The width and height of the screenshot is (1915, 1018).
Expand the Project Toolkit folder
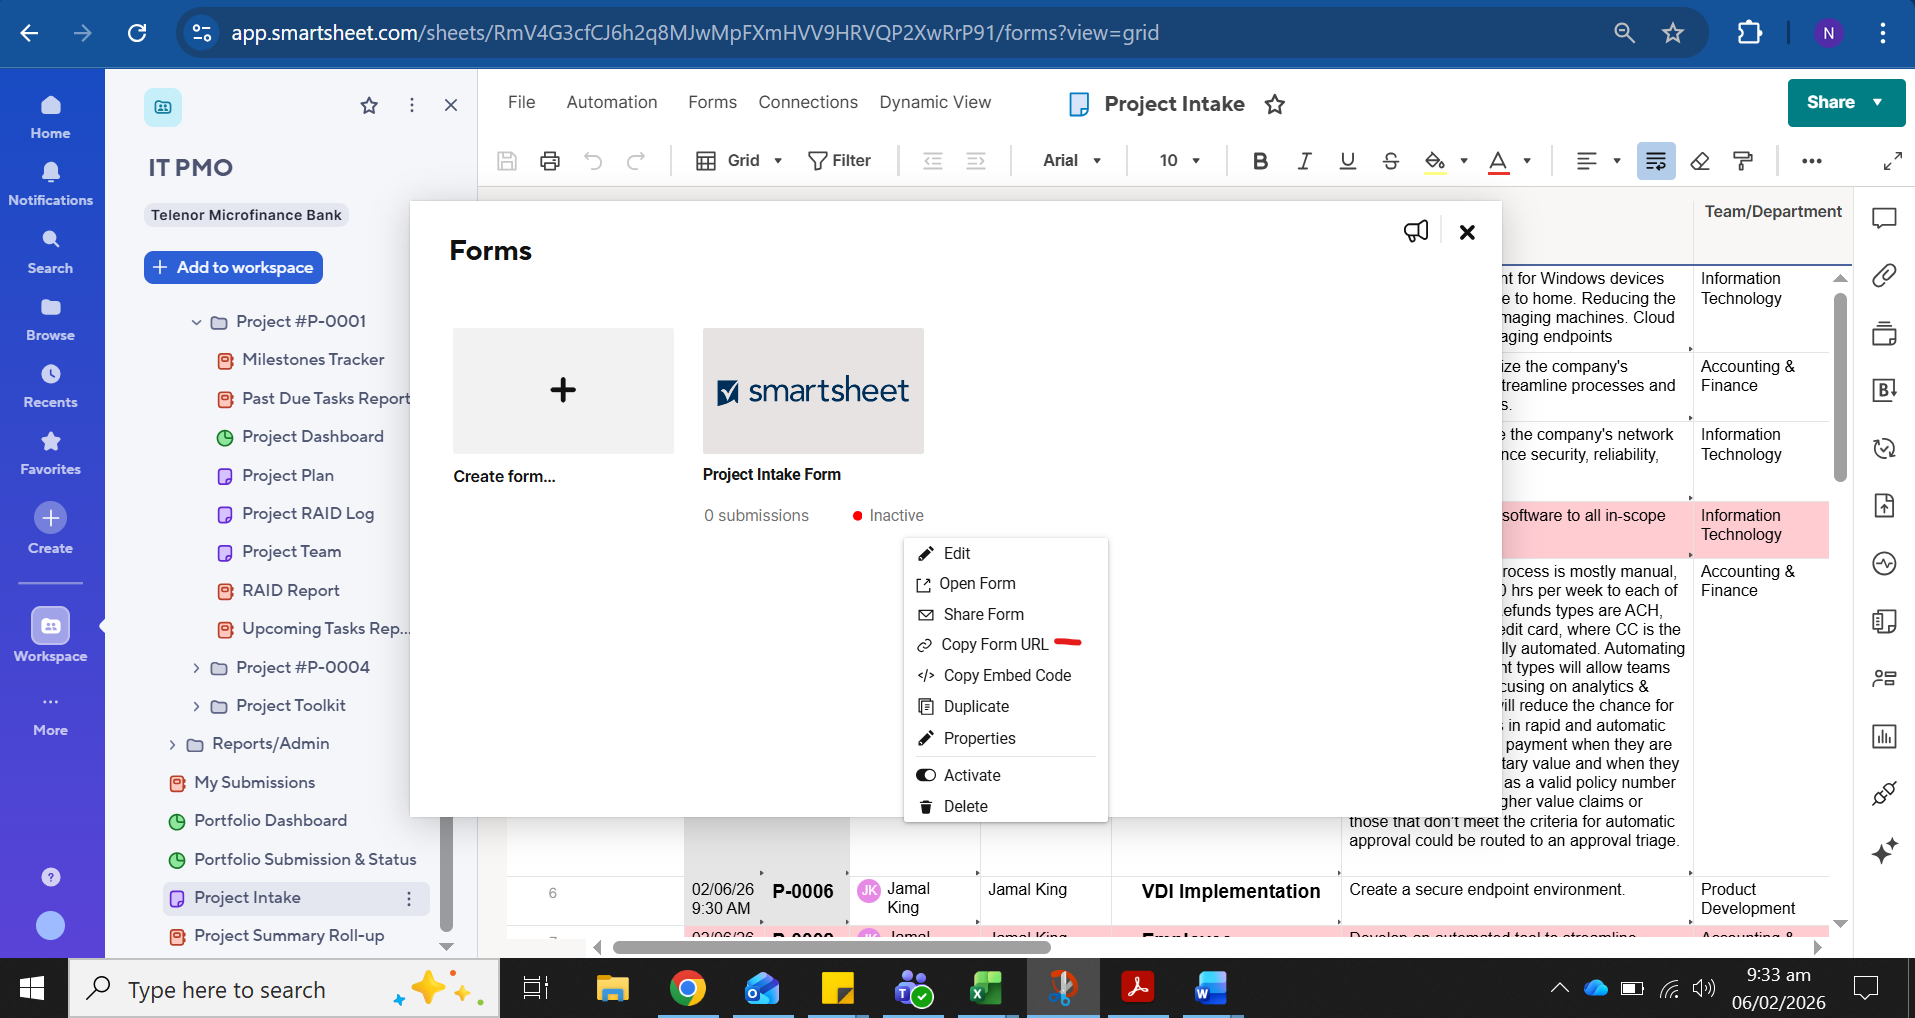(x=196, y=706)
